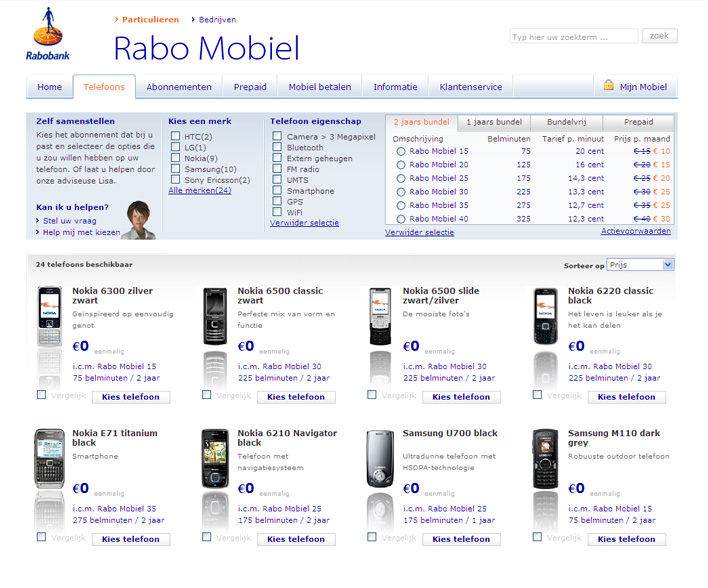
Task: Tick the Nokia(9) brand checkbox
Action: [176, 158]
